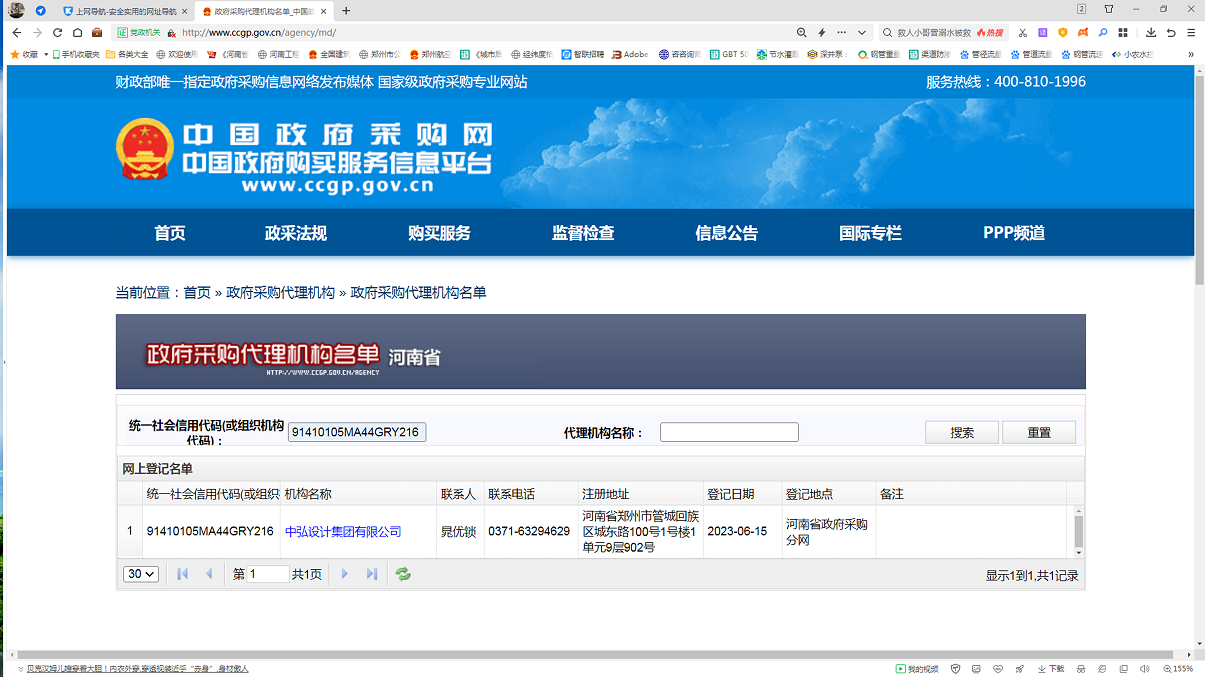Click the security shield icon in the toolbar

point(1064,32)
